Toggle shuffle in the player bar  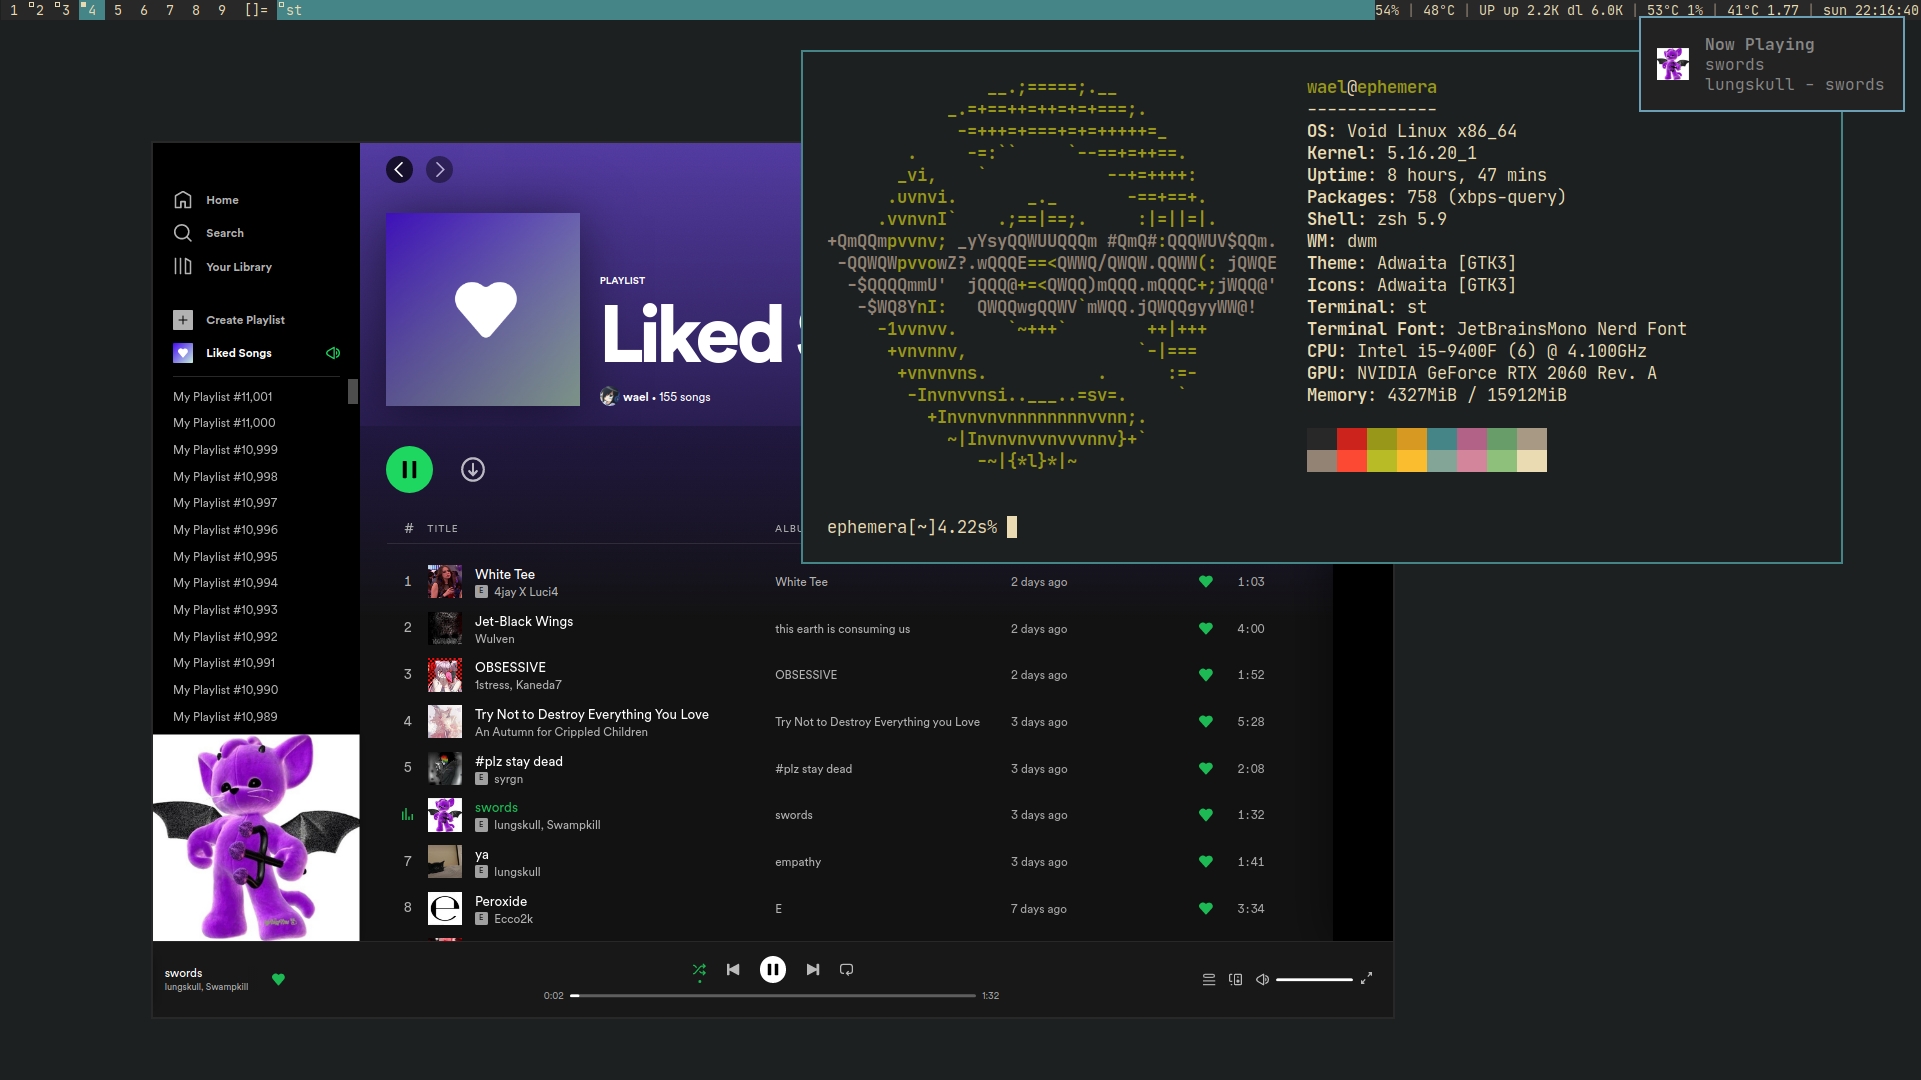pos(699,970)
